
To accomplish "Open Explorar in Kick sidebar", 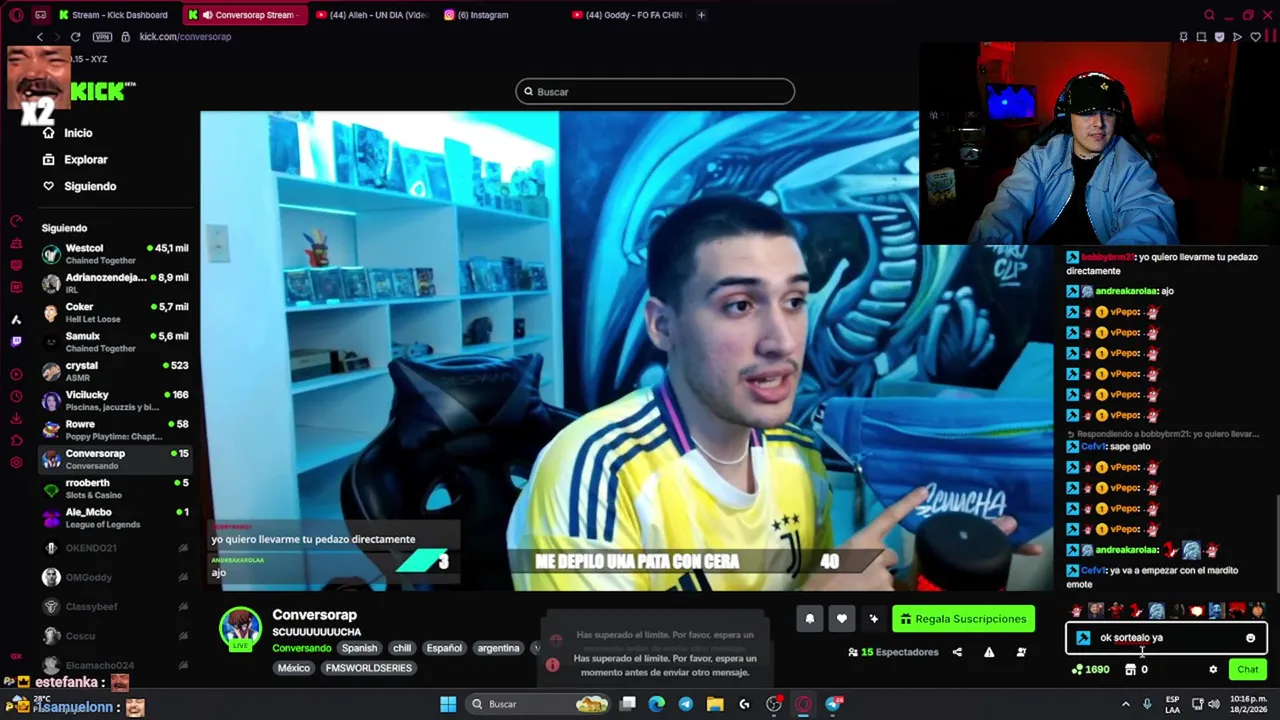I will 75,159.
